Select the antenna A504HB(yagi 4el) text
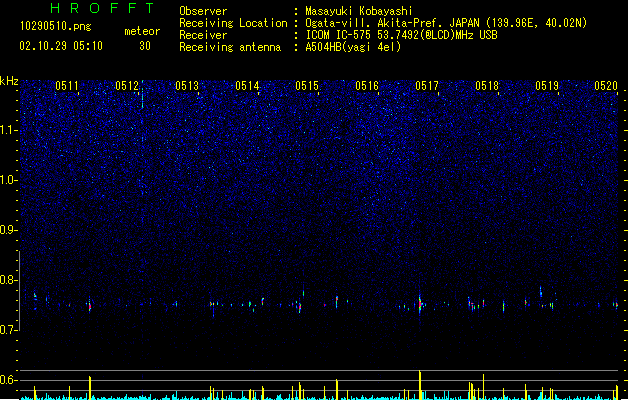The height and width of the screenshot is (400, 629). click(353, 47)
